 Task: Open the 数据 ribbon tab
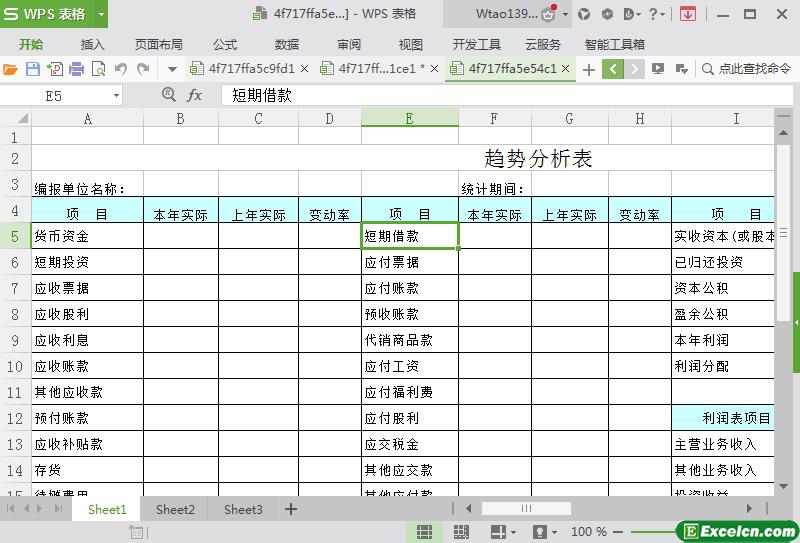[287, 44]
